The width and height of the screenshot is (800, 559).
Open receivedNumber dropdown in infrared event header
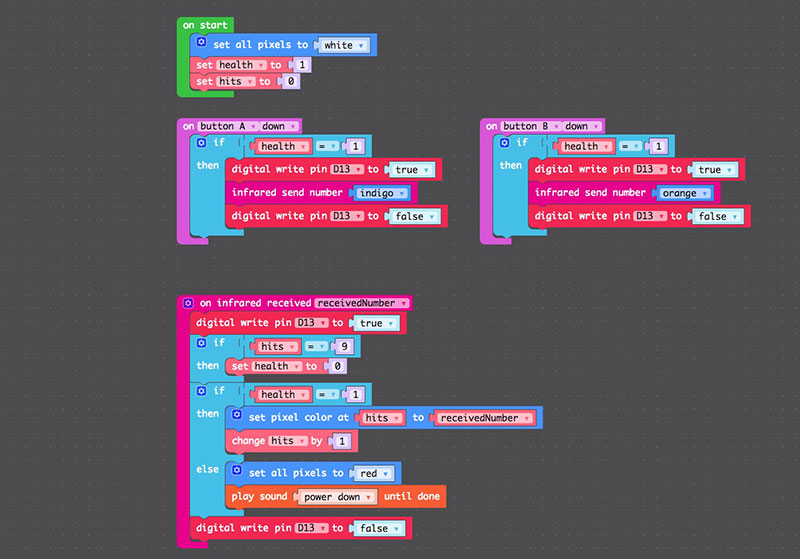click(362, 302)
